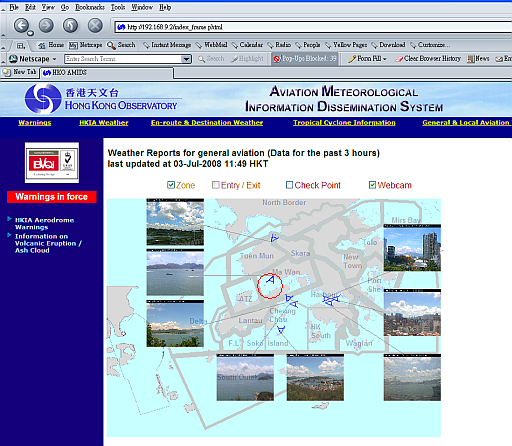Open HKIA Aerodrome Warnings link
Viewport: 512px width, 446px height.
click(44, 224)
